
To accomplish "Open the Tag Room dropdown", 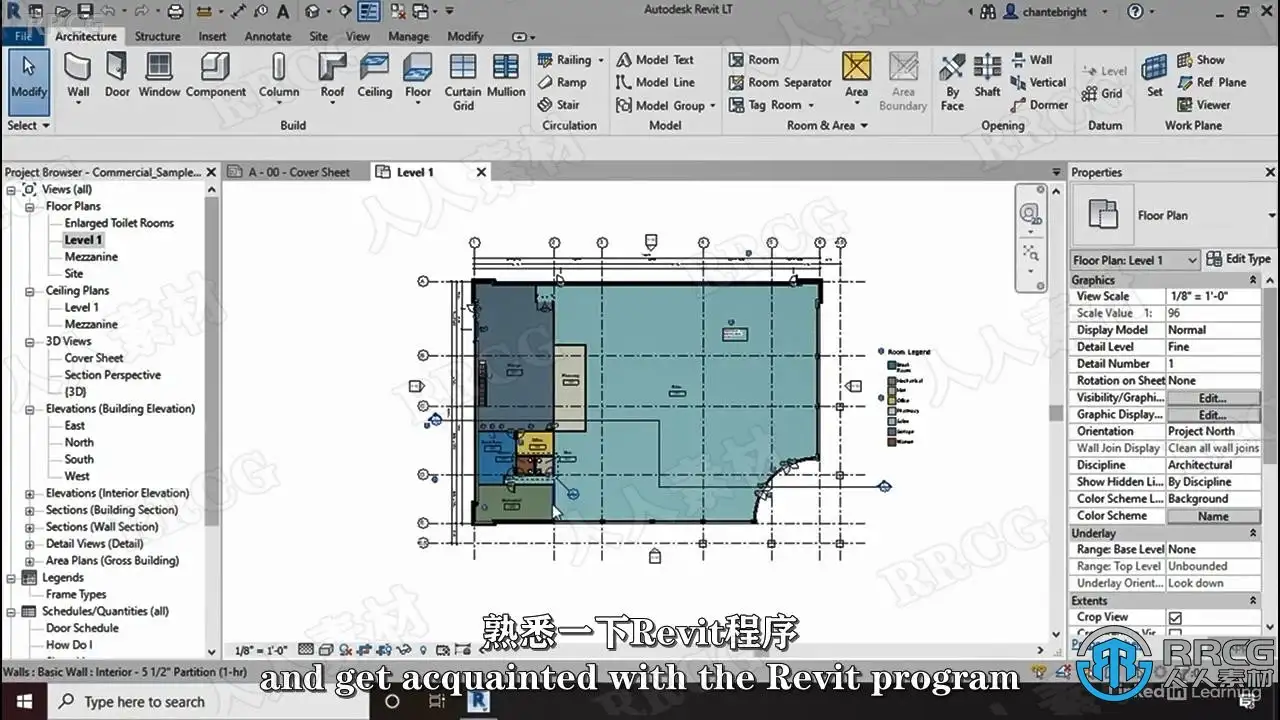I will pos(811,105).
